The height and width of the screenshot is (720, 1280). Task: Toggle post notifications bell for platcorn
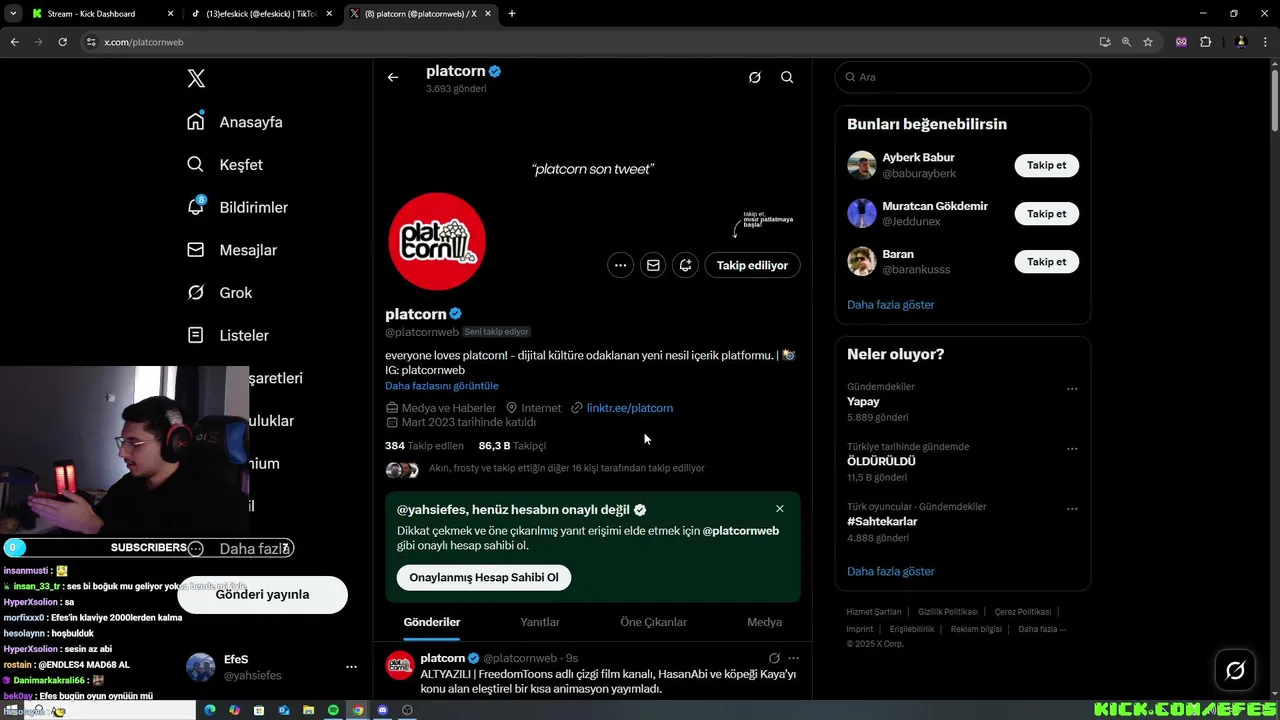point(685,265)
